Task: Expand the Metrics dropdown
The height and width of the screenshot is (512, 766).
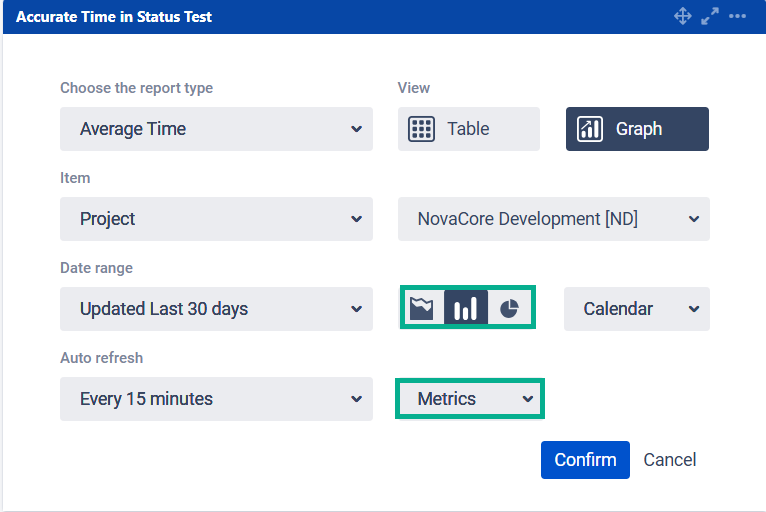Action: [x=469, y=399]
